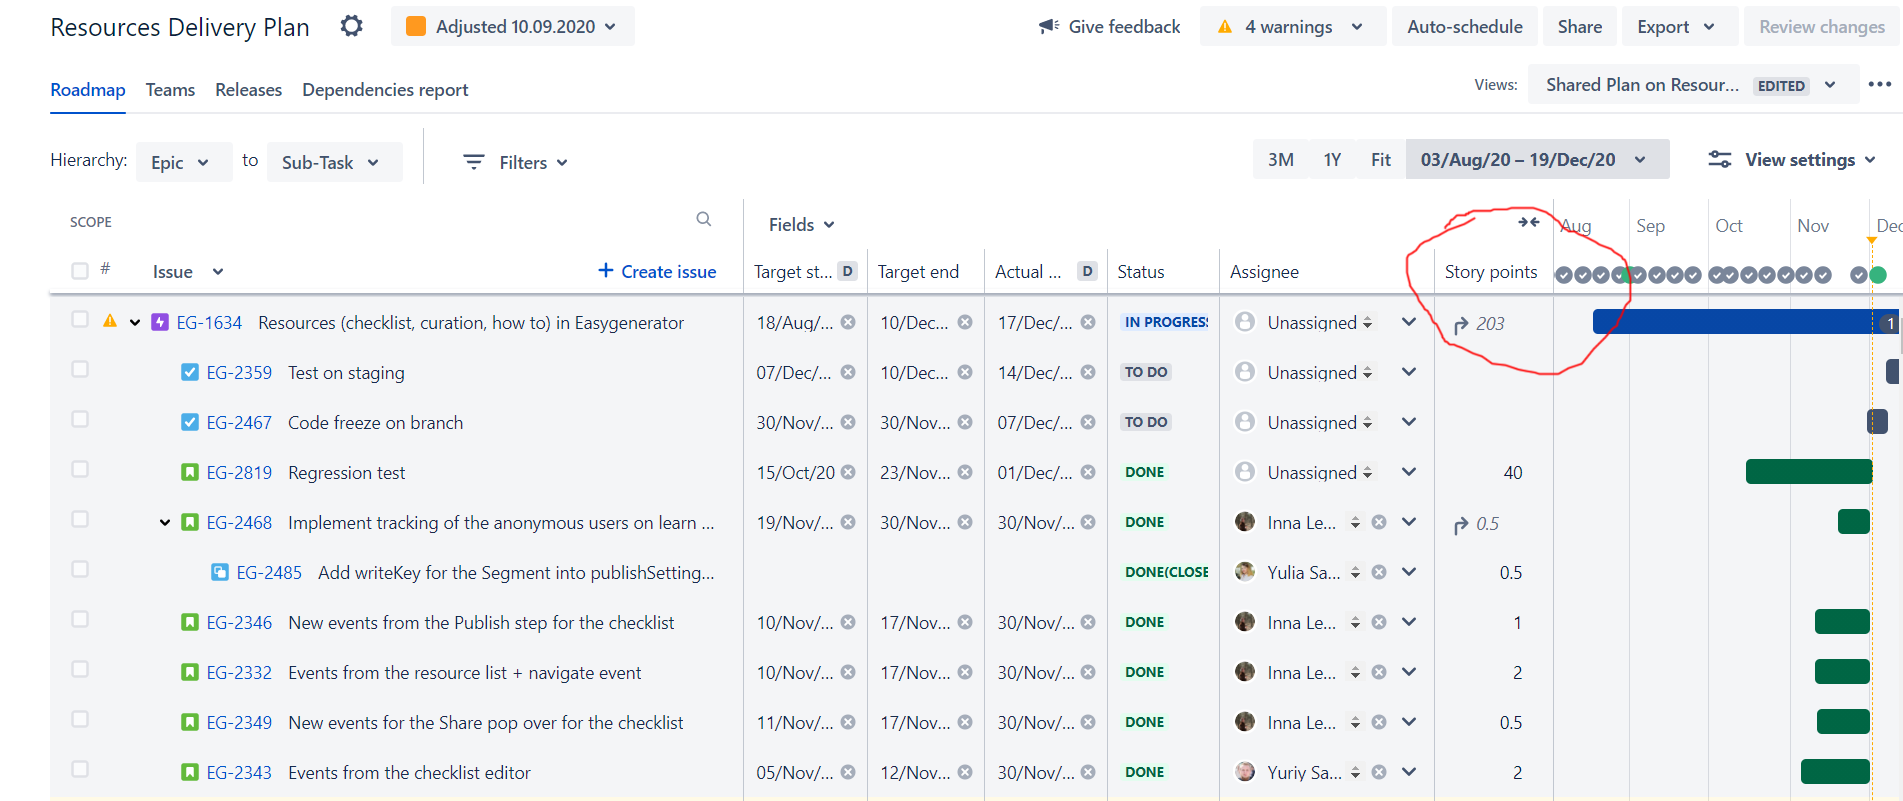Expand the 4 warnings dropdown
1903x801 pixels.
pos(1292,27)
